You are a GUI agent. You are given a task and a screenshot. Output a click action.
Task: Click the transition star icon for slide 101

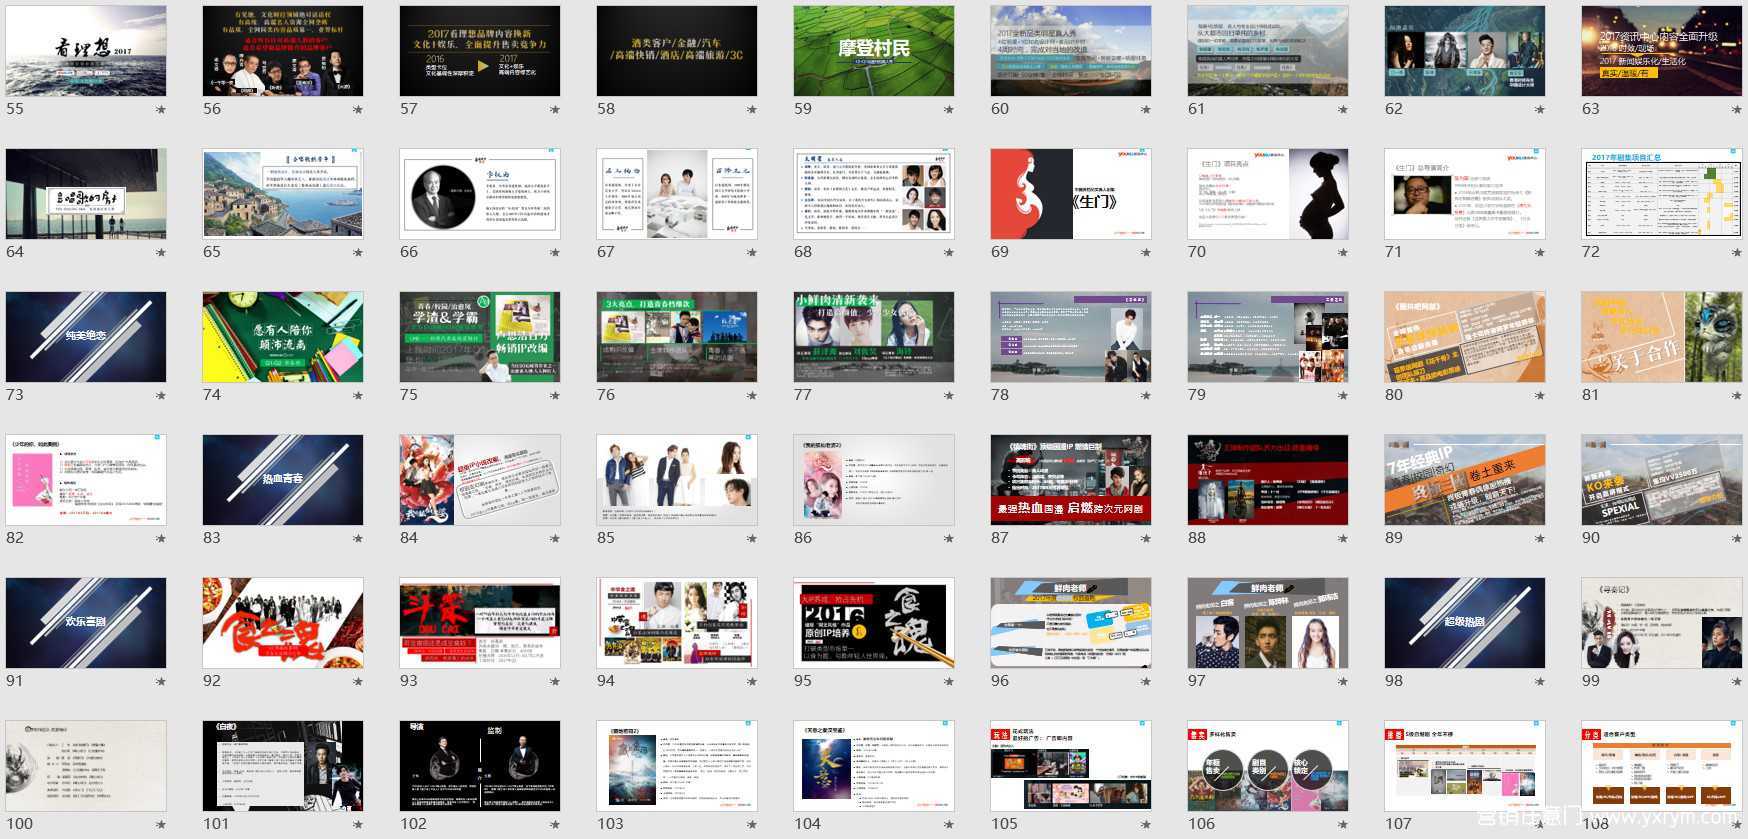[x=358, y=825]
